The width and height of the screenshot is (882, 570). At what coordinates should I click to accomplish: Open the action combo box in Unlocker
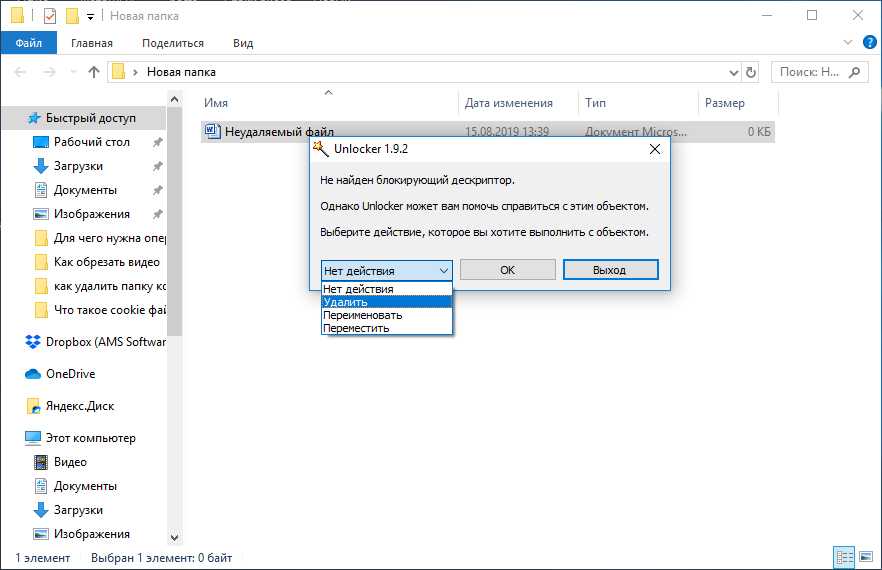click(x=386, y=271)
